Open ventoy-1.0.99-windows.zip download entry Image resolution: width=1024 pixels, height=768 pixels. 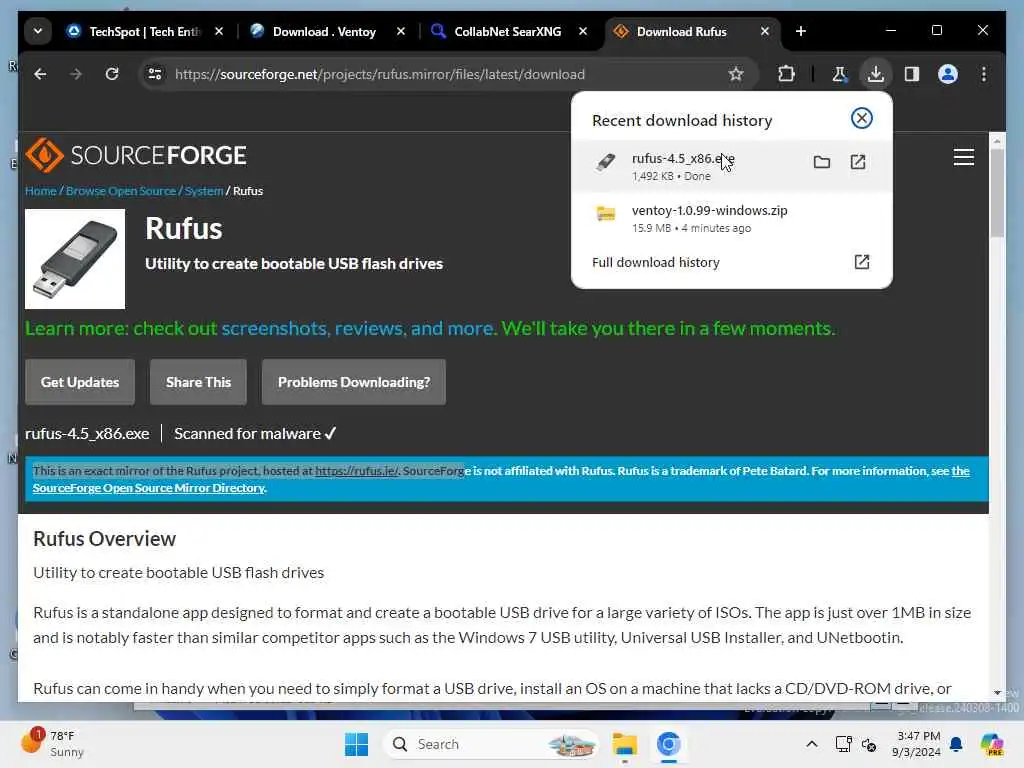tap(731, 218)
